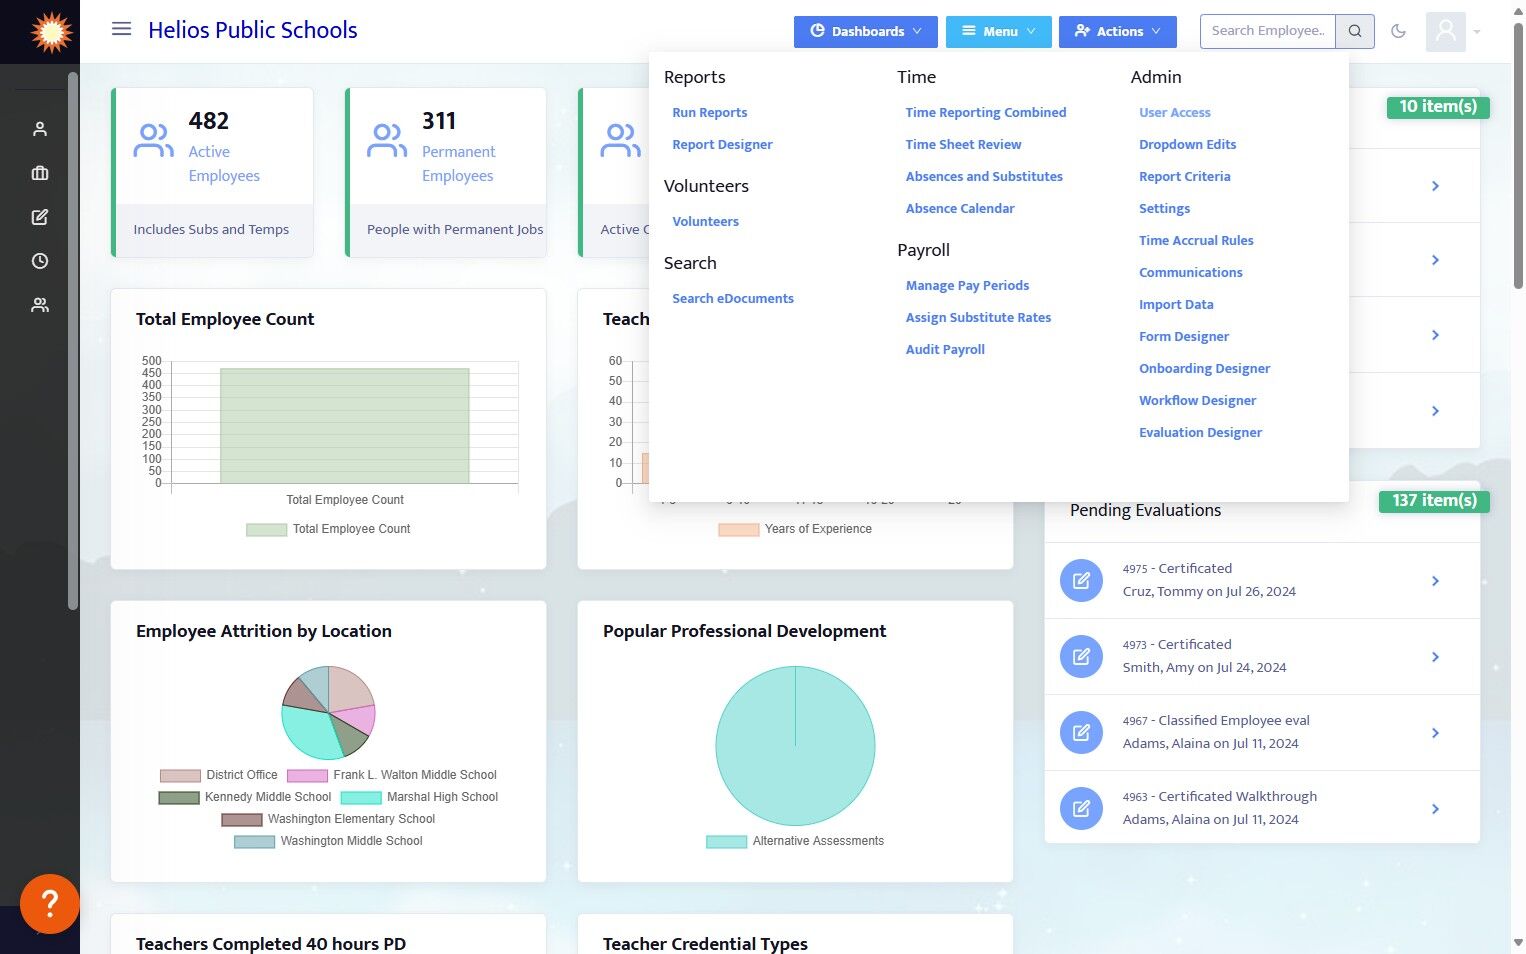Viewport: 1526px width, 954px height.
Task: Open Absence Calendar link
Action: coord(960,209)
